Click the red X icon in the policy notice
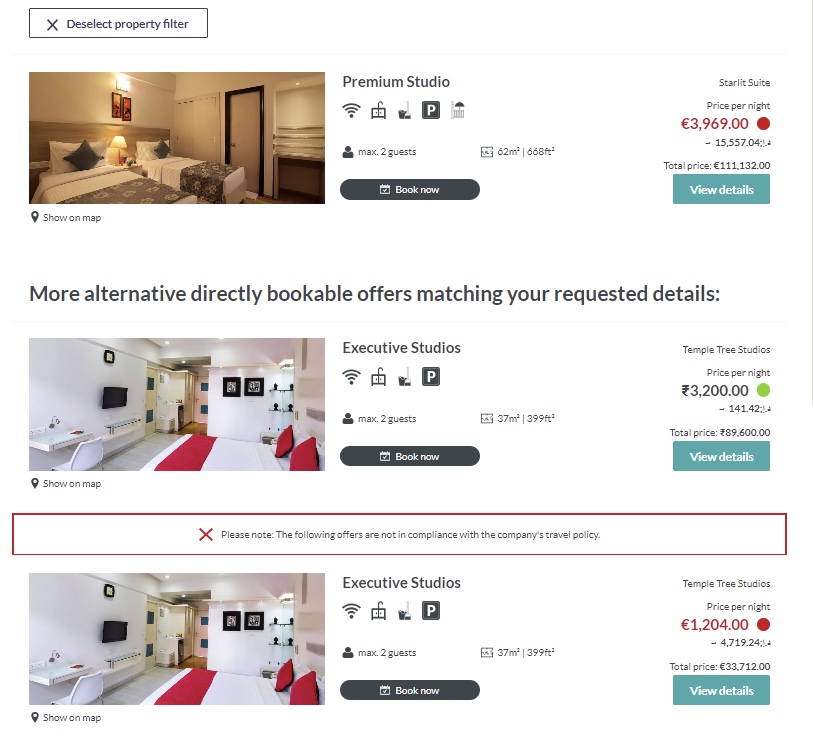813x743 pixels. pyautogui.click(x=206, y=535)
